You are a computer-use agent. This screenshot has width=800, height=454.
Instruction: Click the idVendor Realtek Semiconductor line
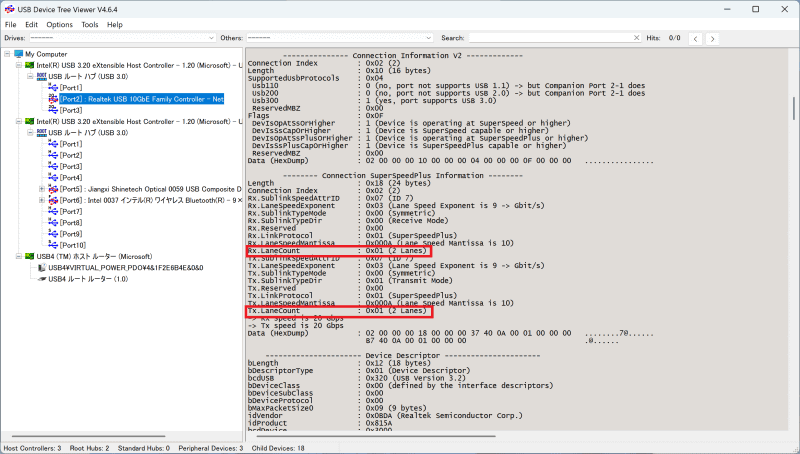pos(385,416)
